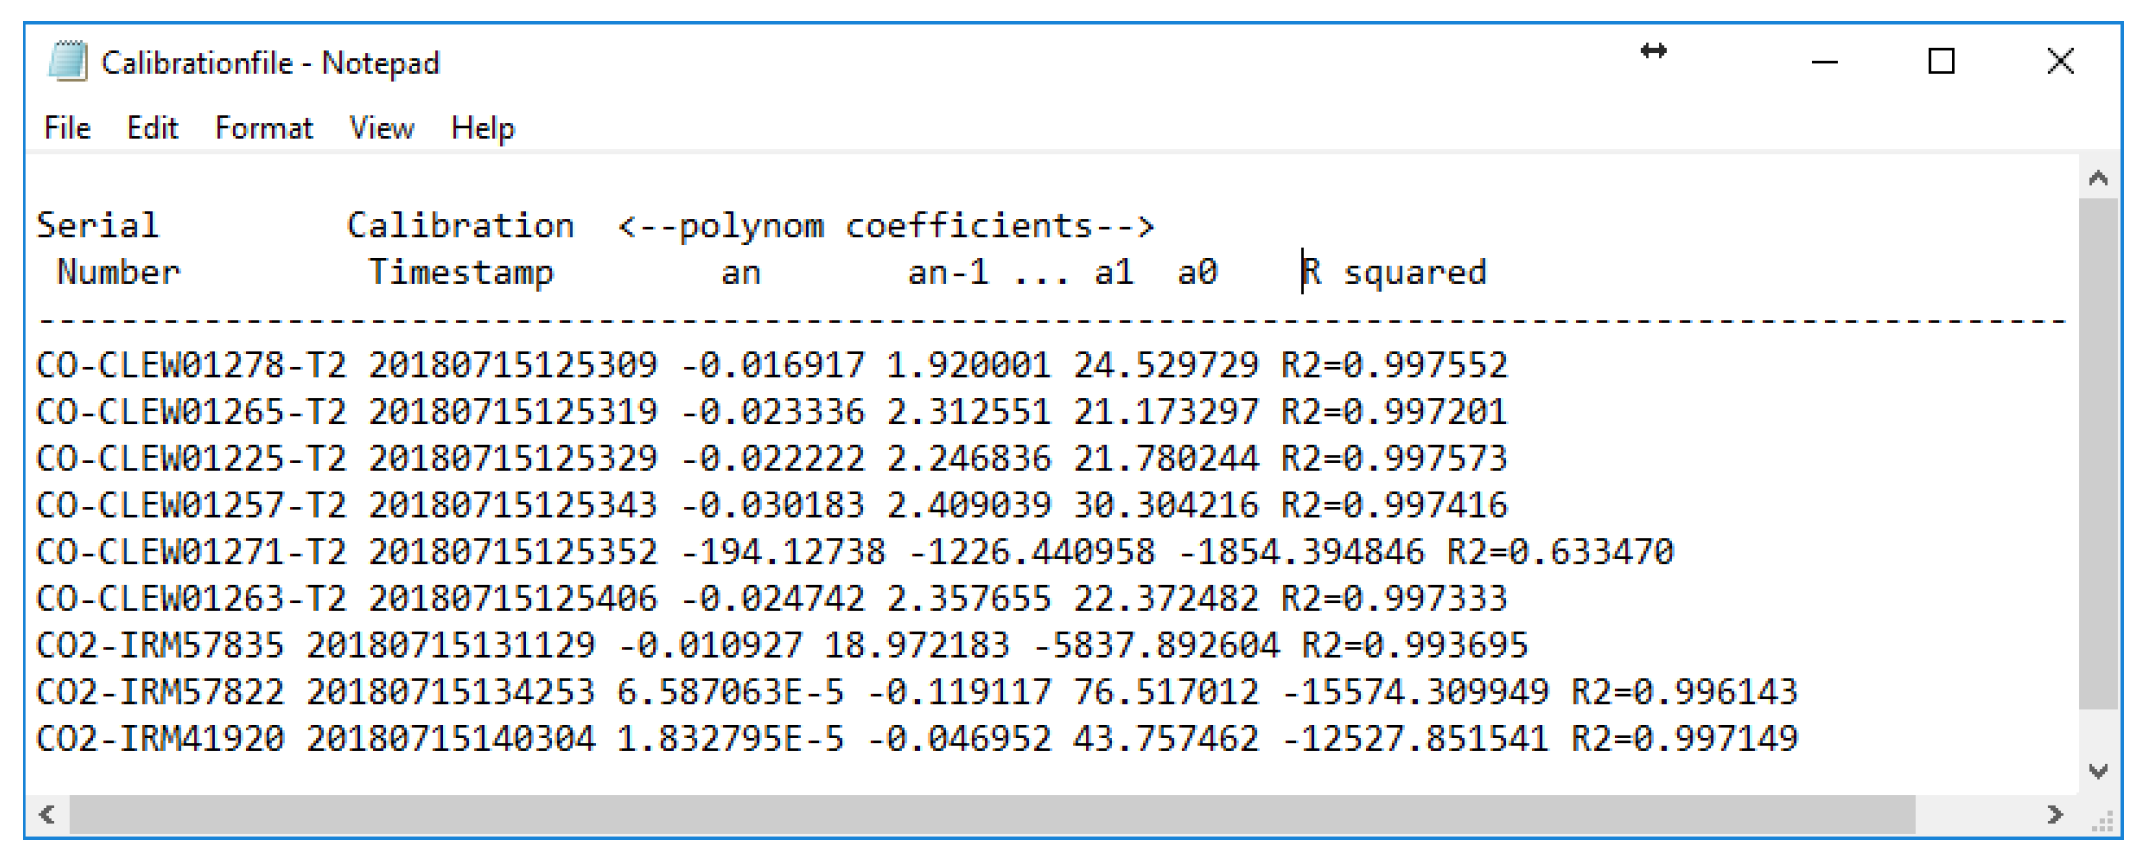The height and width of the screenshot is (859, 2149).
Task: Click the horizontal scrollbar left arrow
Action: (46, 814)
